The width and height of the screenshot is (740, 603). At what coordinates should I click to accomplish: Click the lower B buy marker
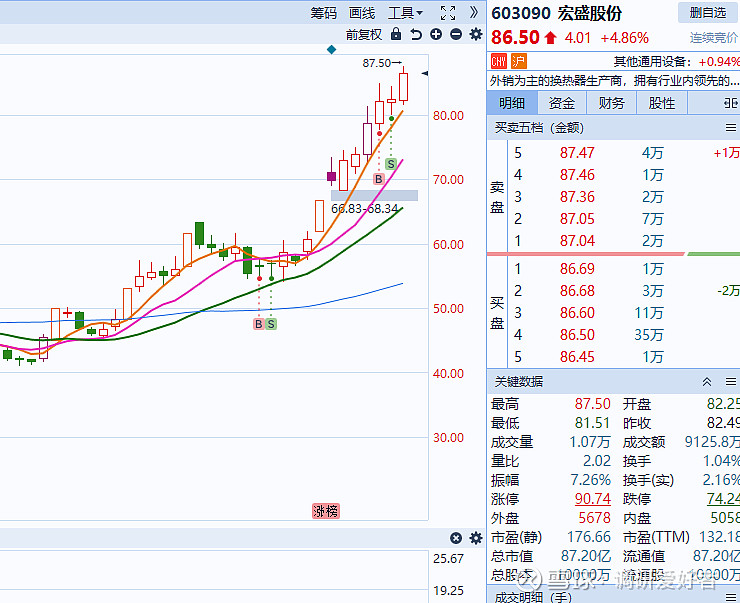[259, 324]
